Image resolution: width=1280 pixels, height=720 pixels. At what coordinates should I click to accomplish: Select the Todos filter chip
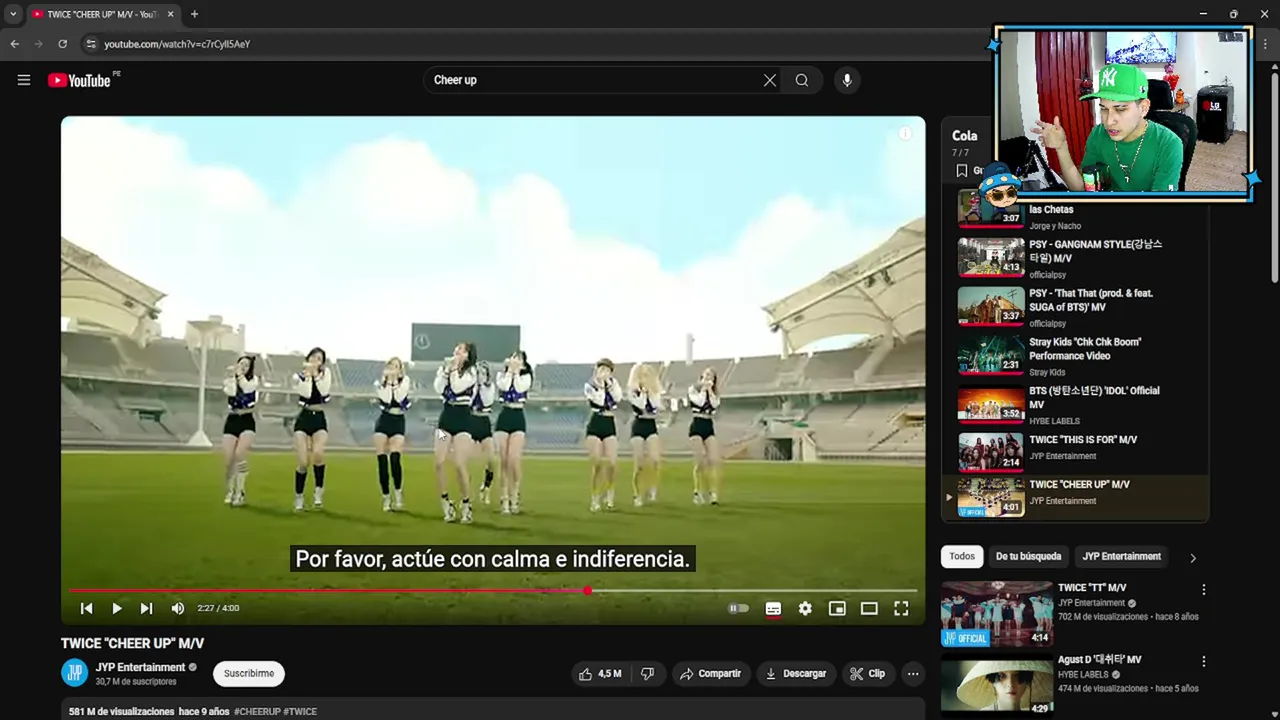(962, 556)
